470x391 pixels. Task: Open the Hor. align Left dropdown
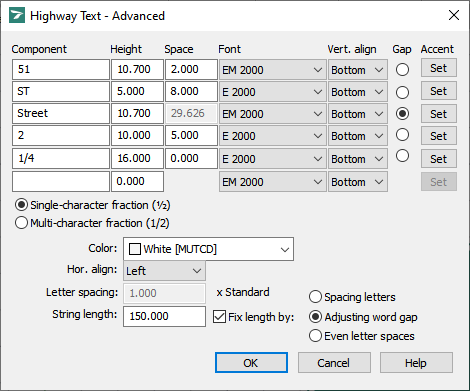[164, 270]
